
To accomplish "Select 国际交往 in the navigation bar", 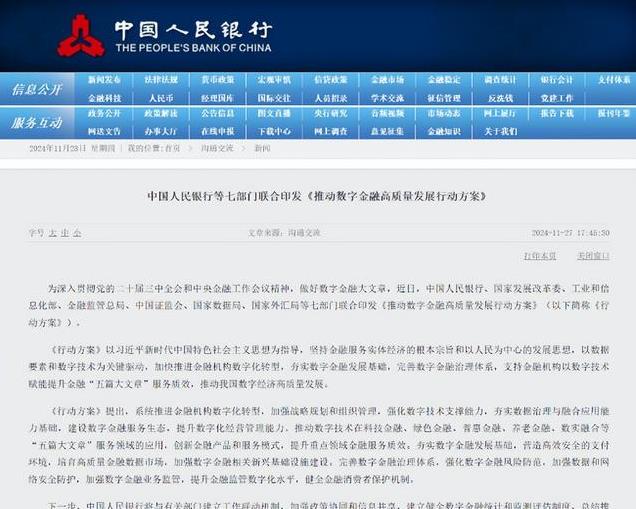I will pyautogui.click(x=274, y=98).
